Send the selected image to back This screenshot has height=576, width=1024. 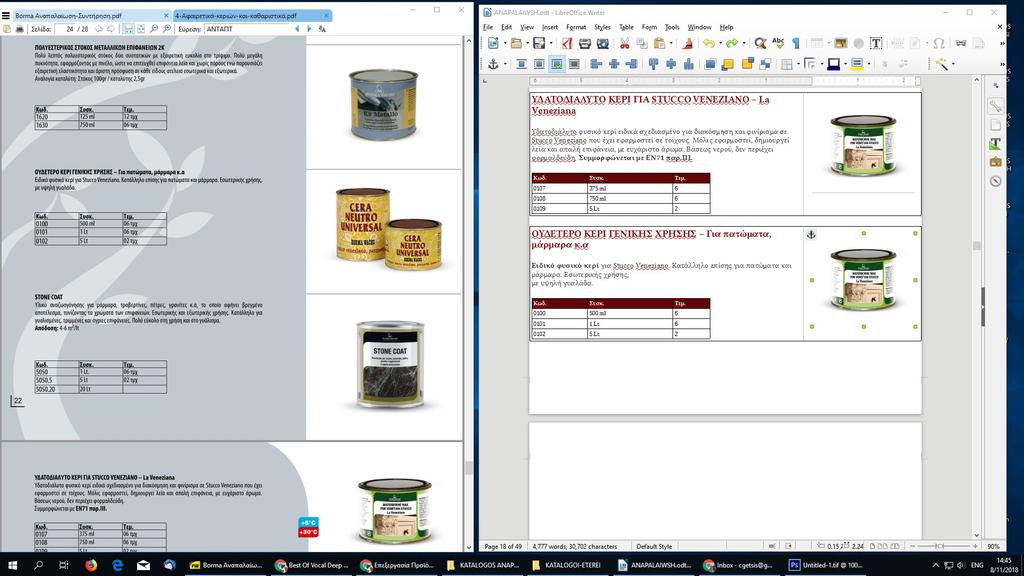765,64
